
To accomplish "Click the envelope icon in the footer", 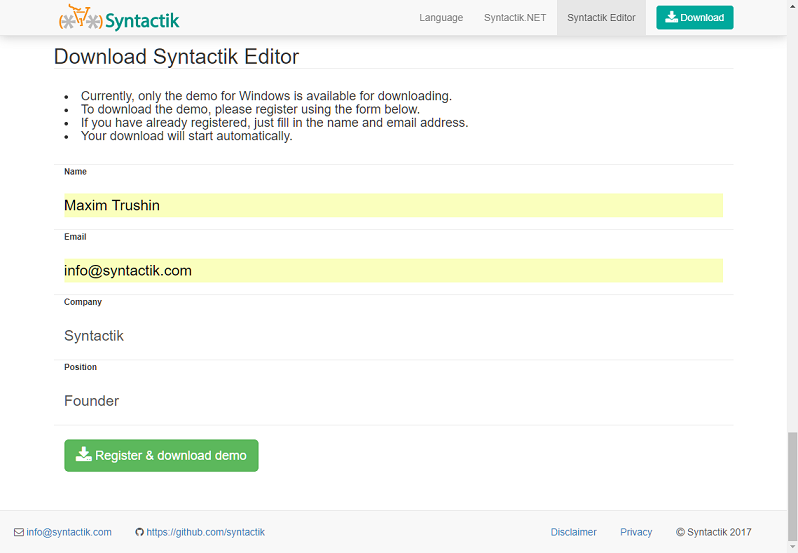I will [x=19, y=532].
